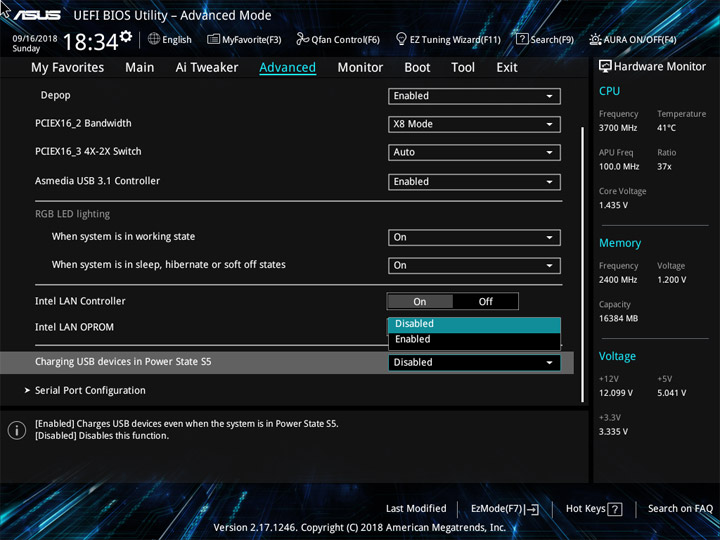Click the info icon beside help text
This screenshot has width=720, height=540.
pyautogui.click(x=17, y=430)
